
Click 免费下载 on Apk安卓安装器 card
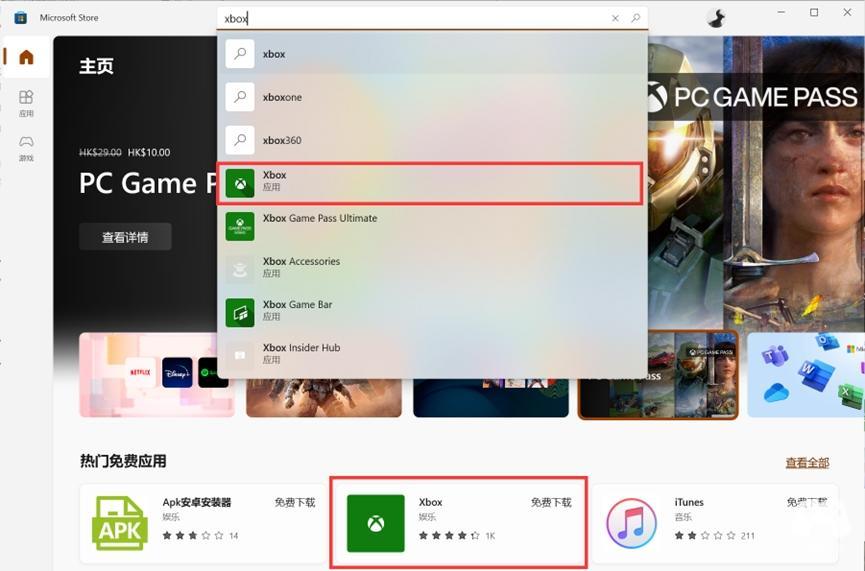pyautogui.click(x=295, y=502)
